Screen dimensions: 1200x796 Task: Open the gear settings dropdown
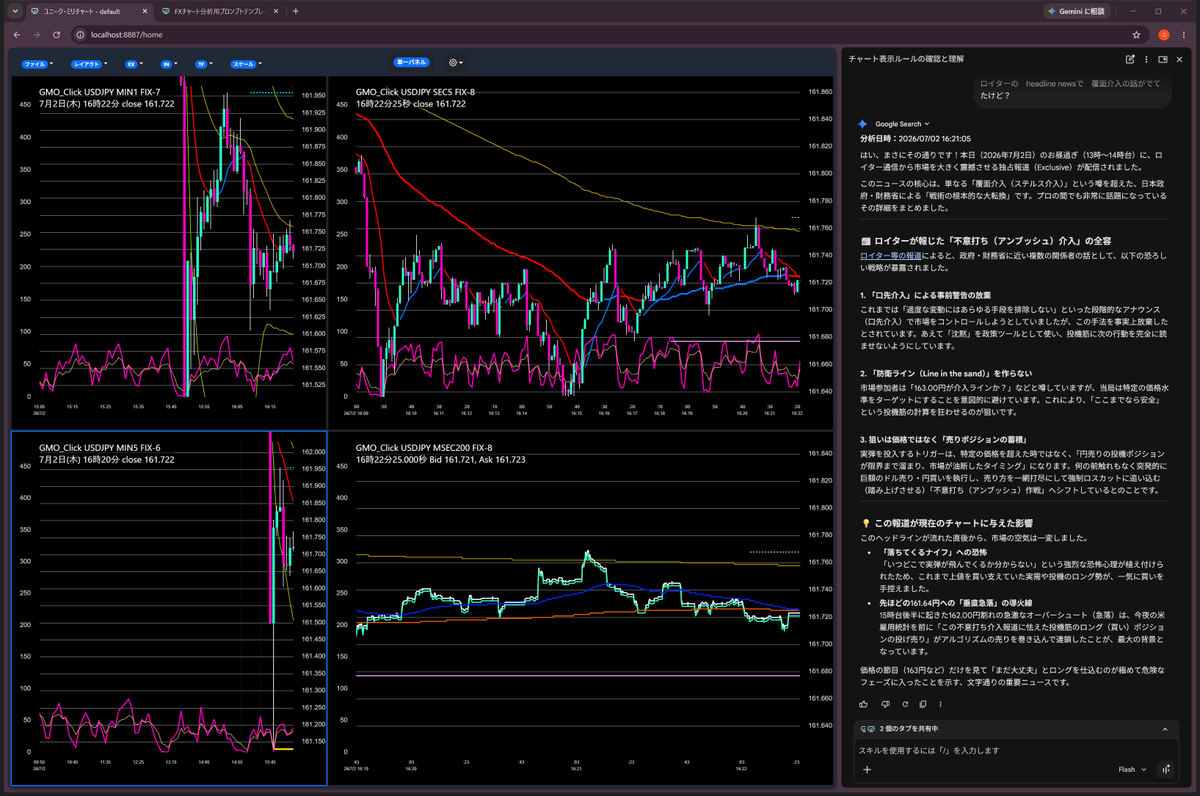(455, 63)
